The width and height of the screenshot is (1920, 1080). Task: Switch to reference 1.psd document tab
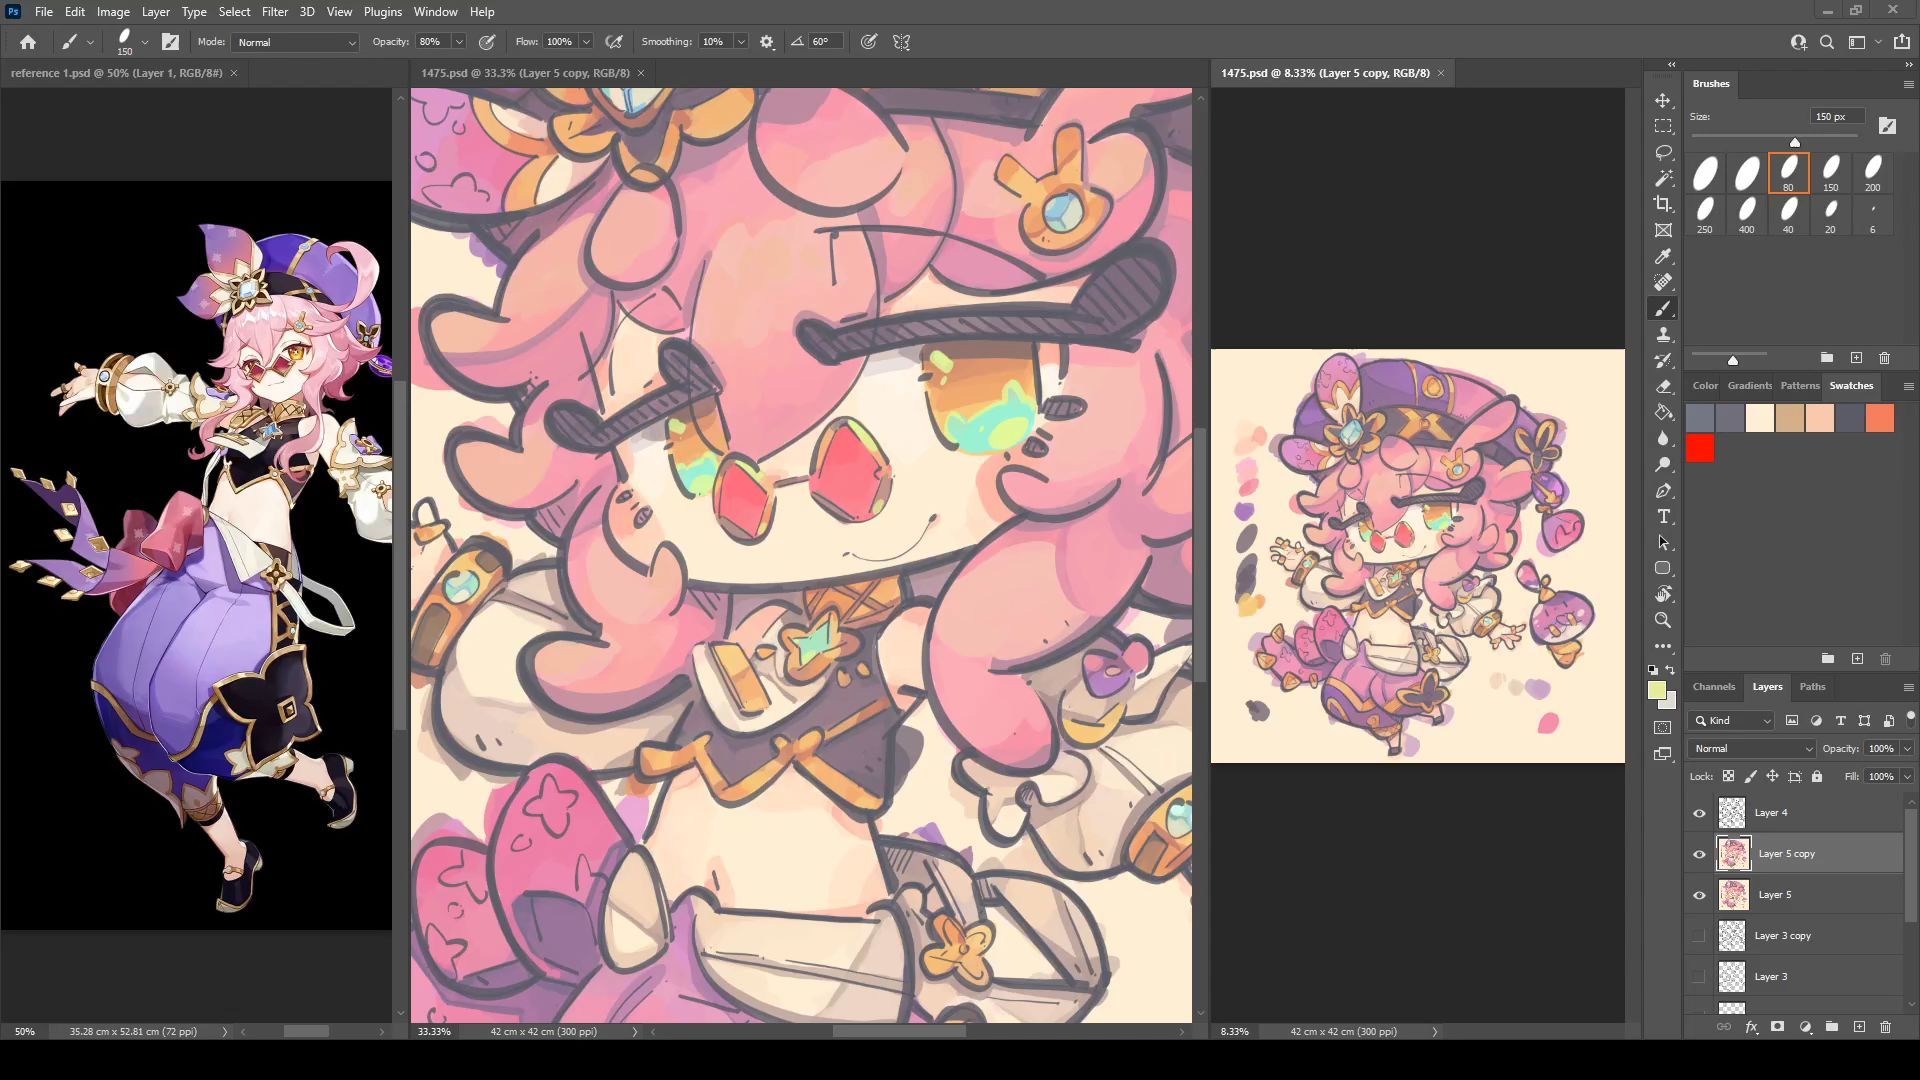coord(116,73)
